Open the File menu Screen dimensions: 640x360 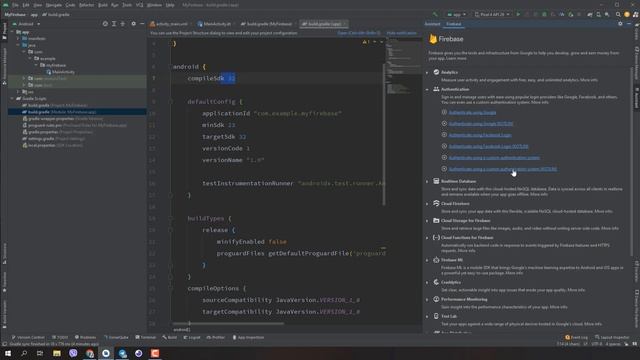tap(15, 5)
